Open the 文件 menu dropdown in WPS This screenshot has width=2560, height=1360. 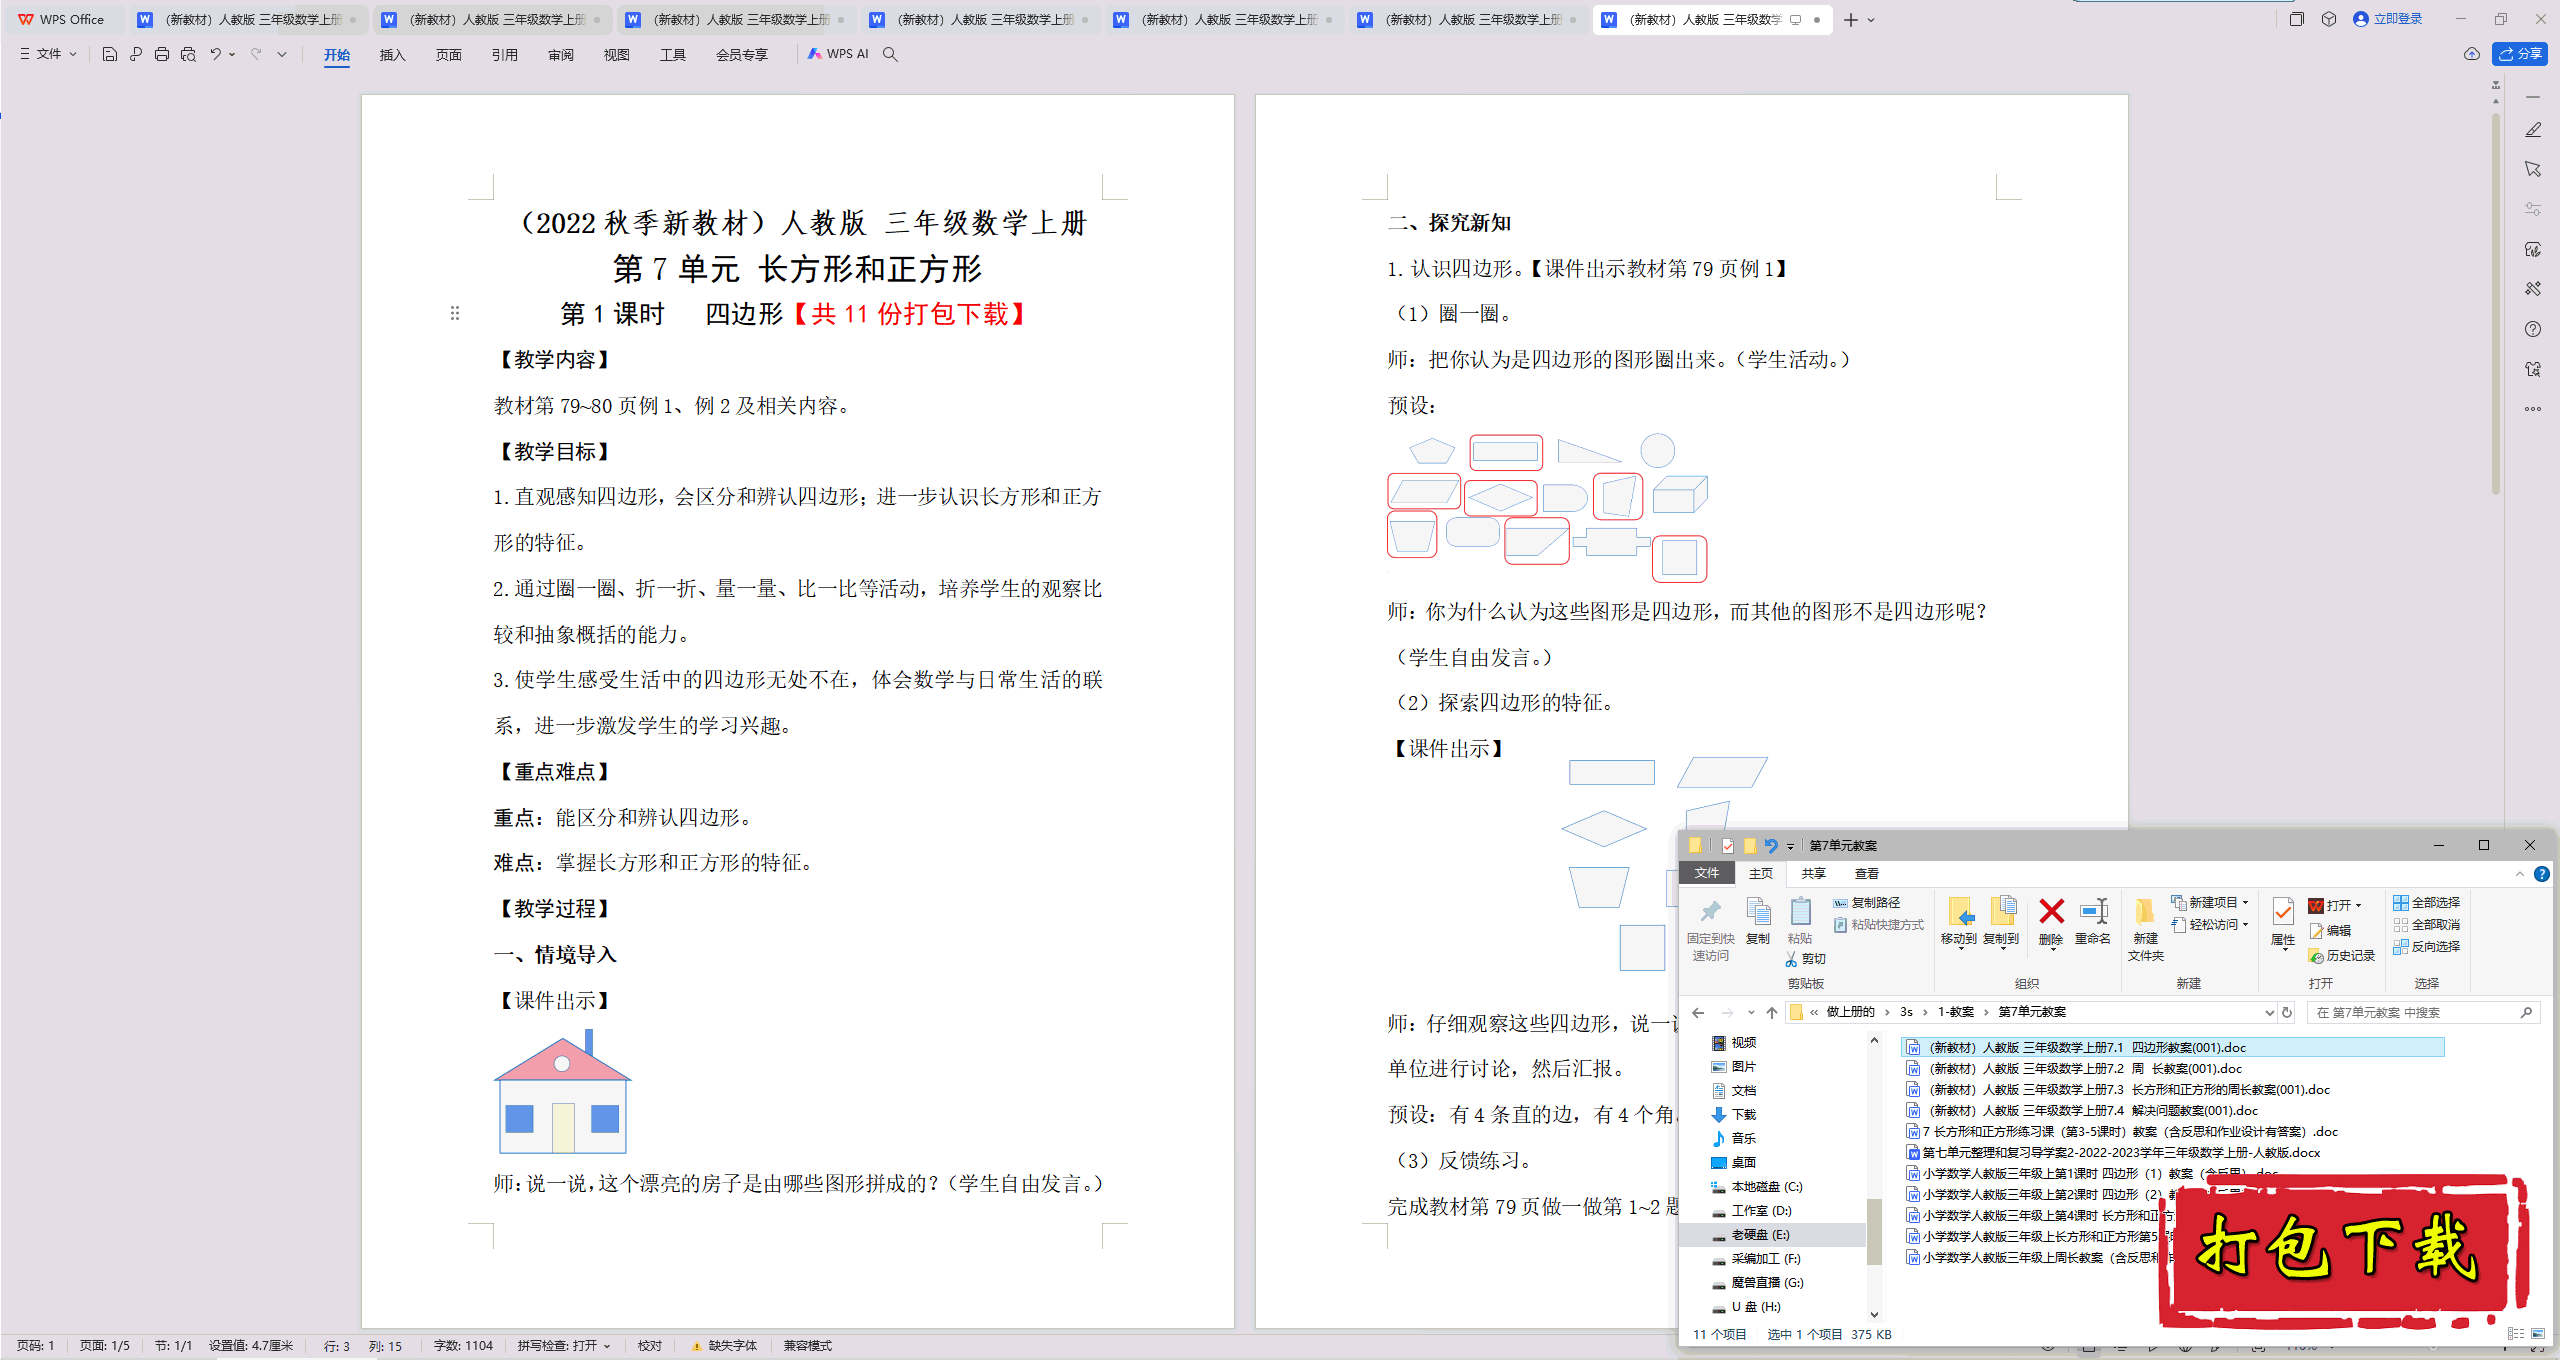[48, 54]
